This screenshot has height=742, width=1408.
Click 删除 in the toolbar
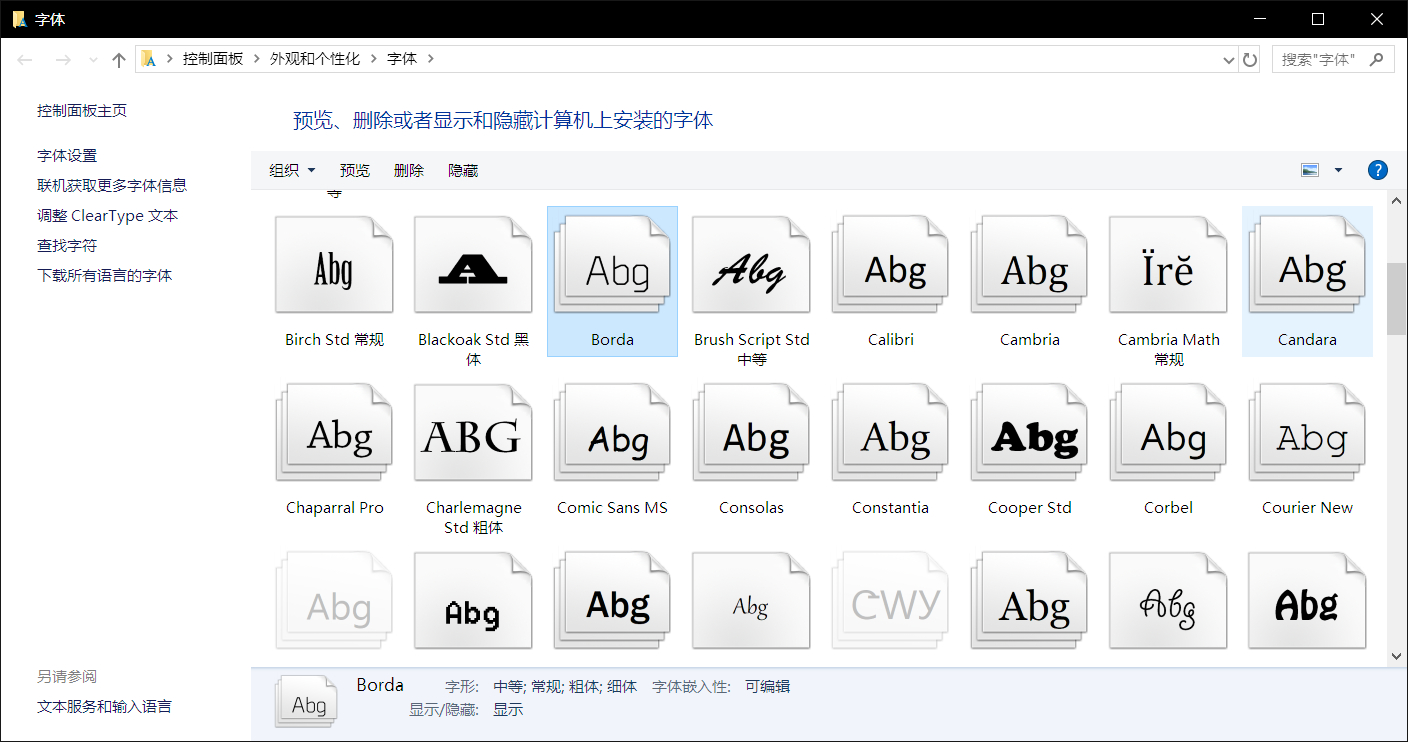(x=409, y=171)
